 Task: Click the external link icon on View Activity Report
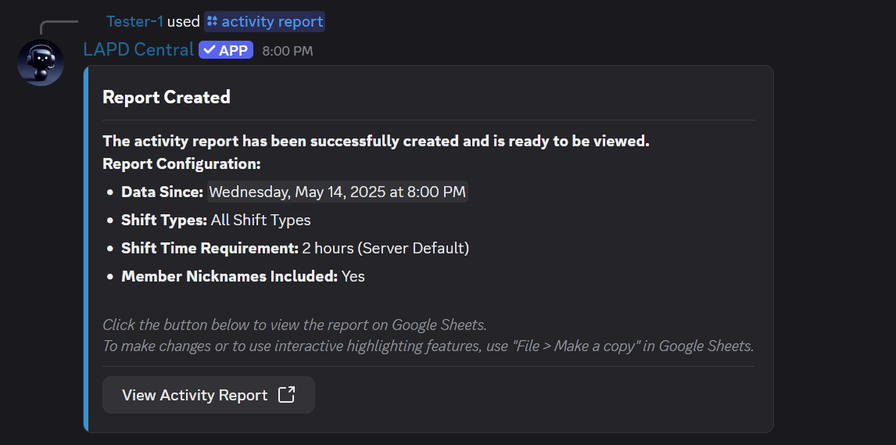click(x=286, y=394)
